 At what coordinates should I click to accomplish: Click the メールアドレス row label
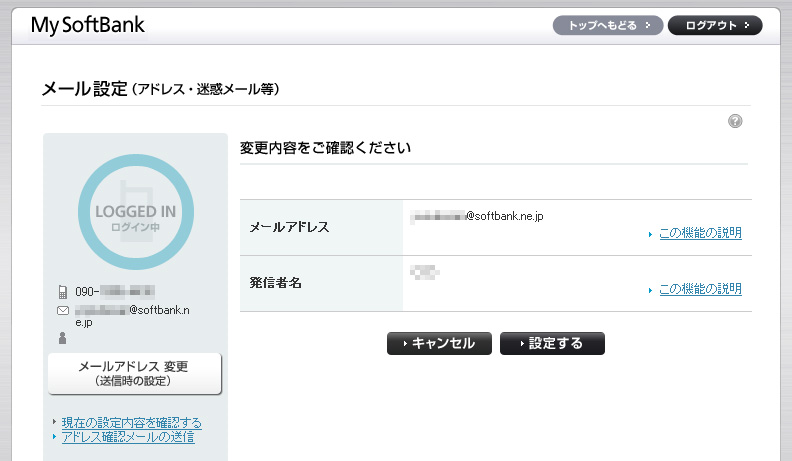(289, 227)
